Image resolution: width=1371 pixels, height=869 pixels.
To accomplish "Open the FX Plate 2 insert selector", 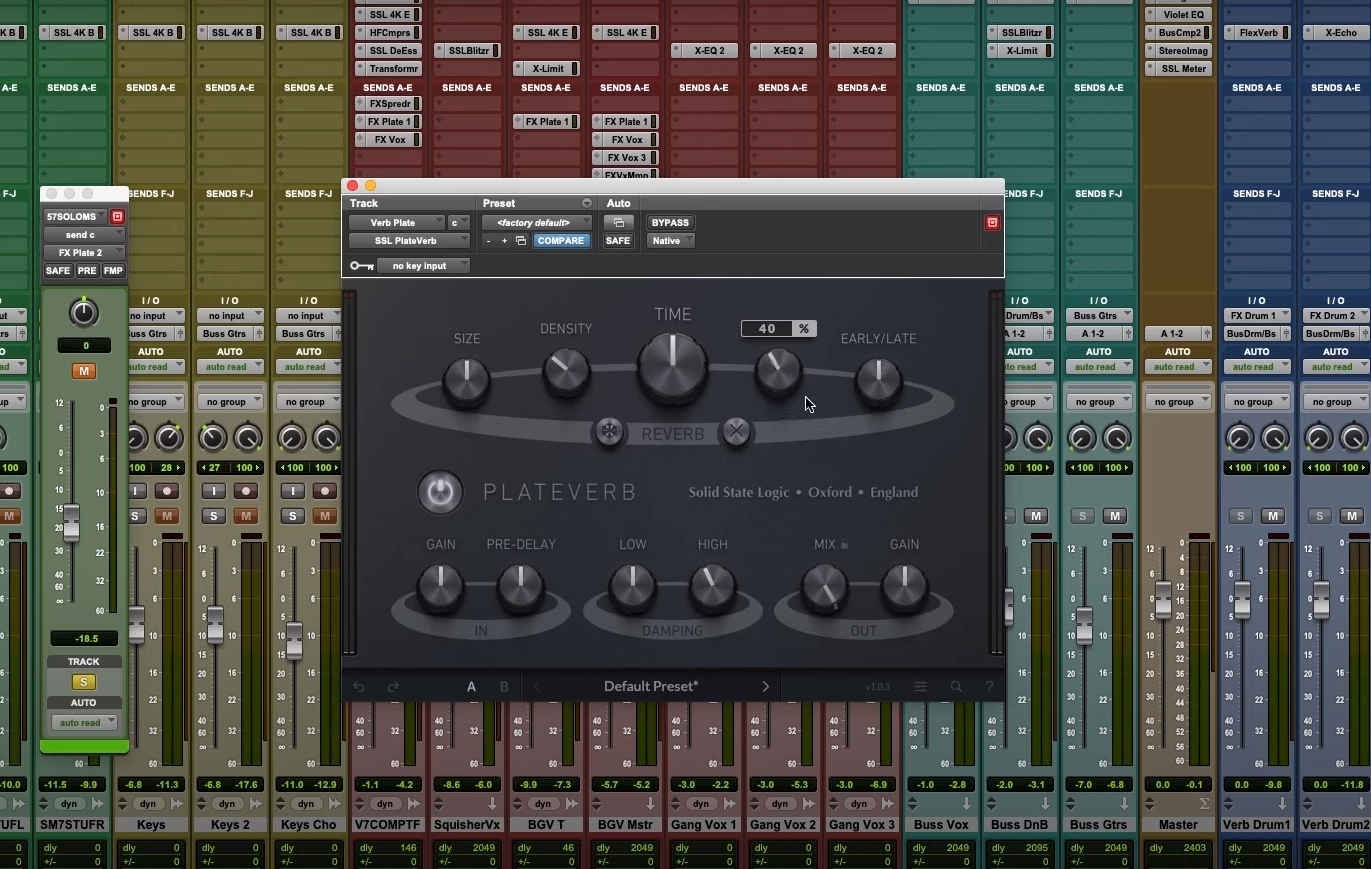I will [x=83, y=252].
